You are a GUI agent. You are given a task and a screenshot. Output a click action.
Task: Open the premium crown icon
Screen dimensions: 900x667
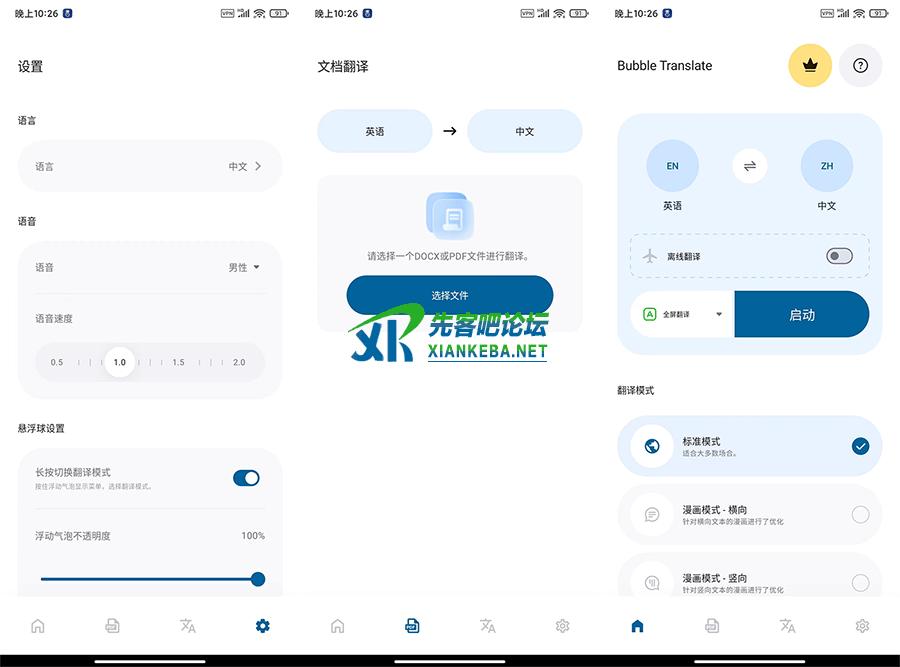pyautogui.click(x=810, y=66)
